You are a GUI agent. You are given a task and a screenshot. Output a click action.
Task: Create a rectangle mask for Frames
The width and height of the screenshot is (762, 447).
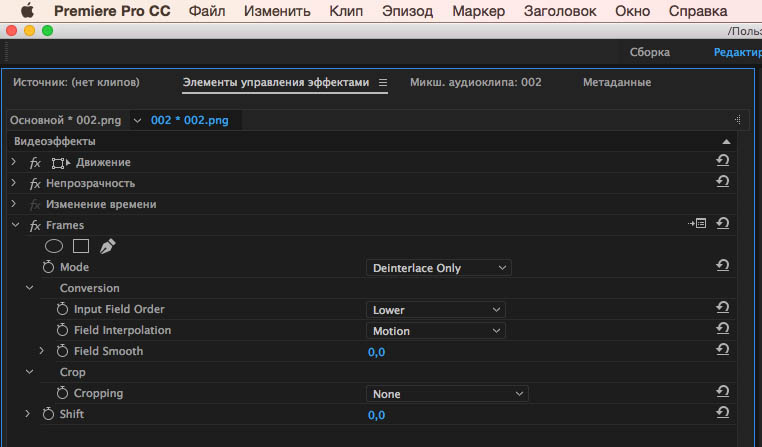(x=81, y=246)
